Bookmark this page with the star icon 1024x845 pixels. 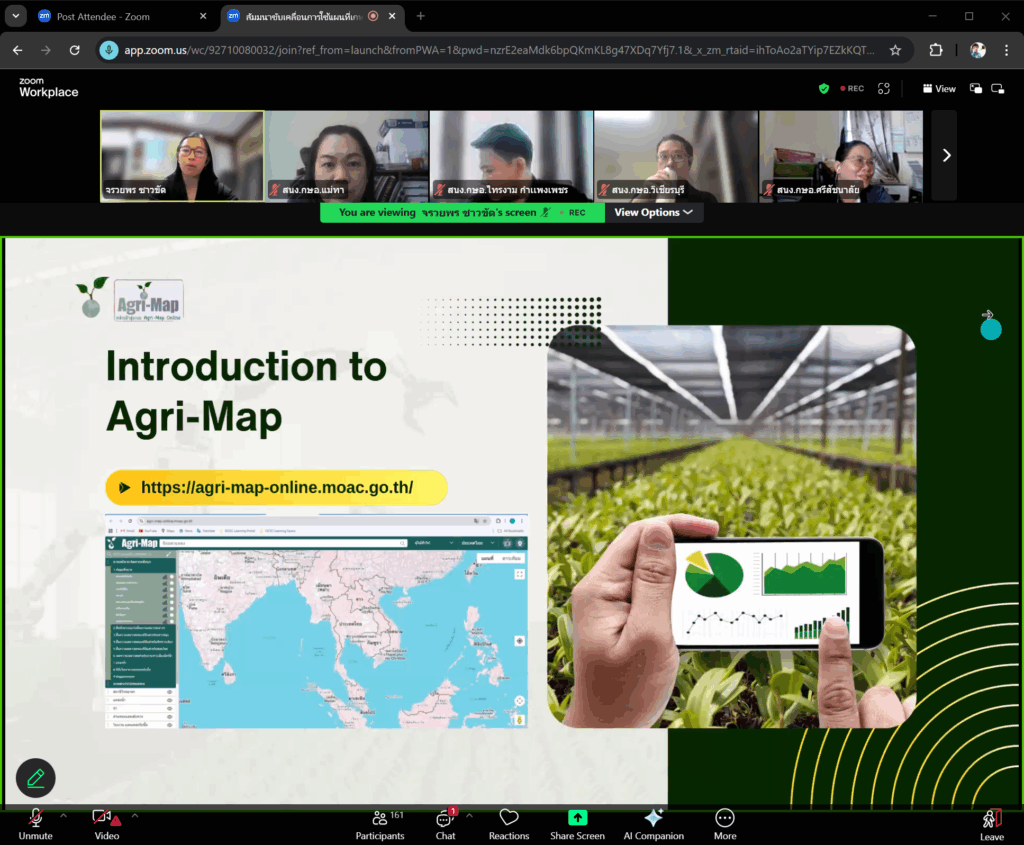895,50
